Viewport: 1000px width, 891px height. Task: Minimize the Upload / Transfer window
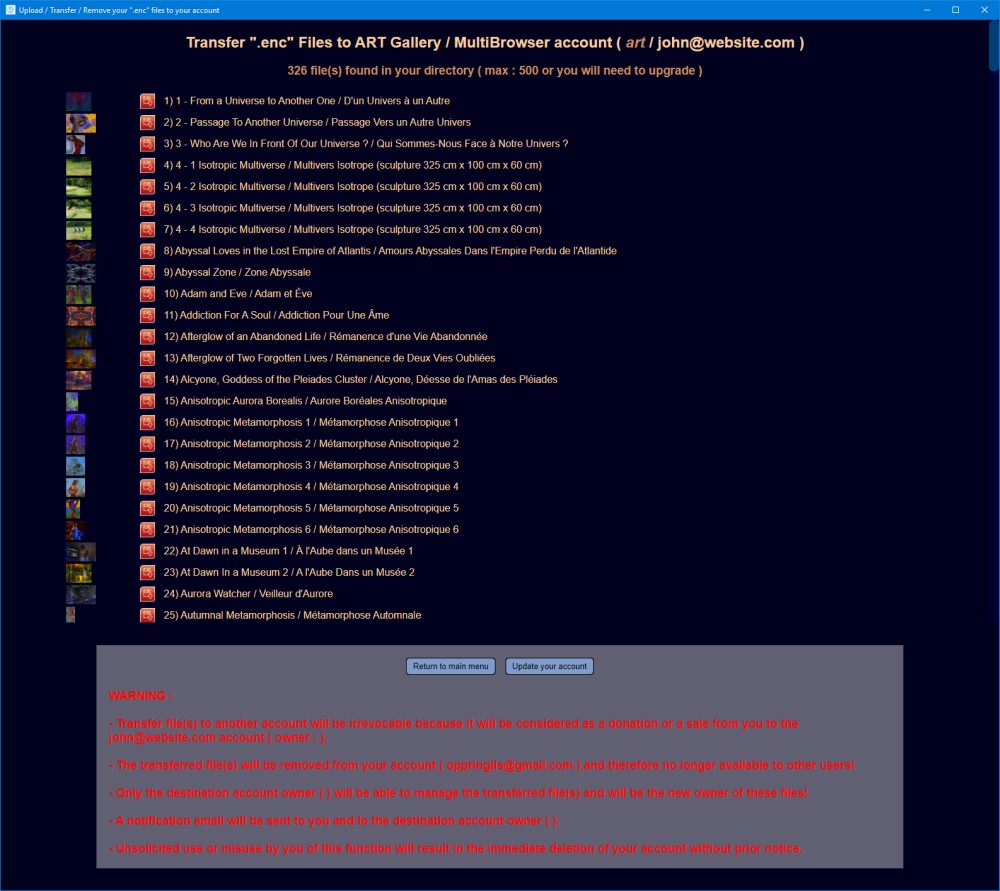927,10
